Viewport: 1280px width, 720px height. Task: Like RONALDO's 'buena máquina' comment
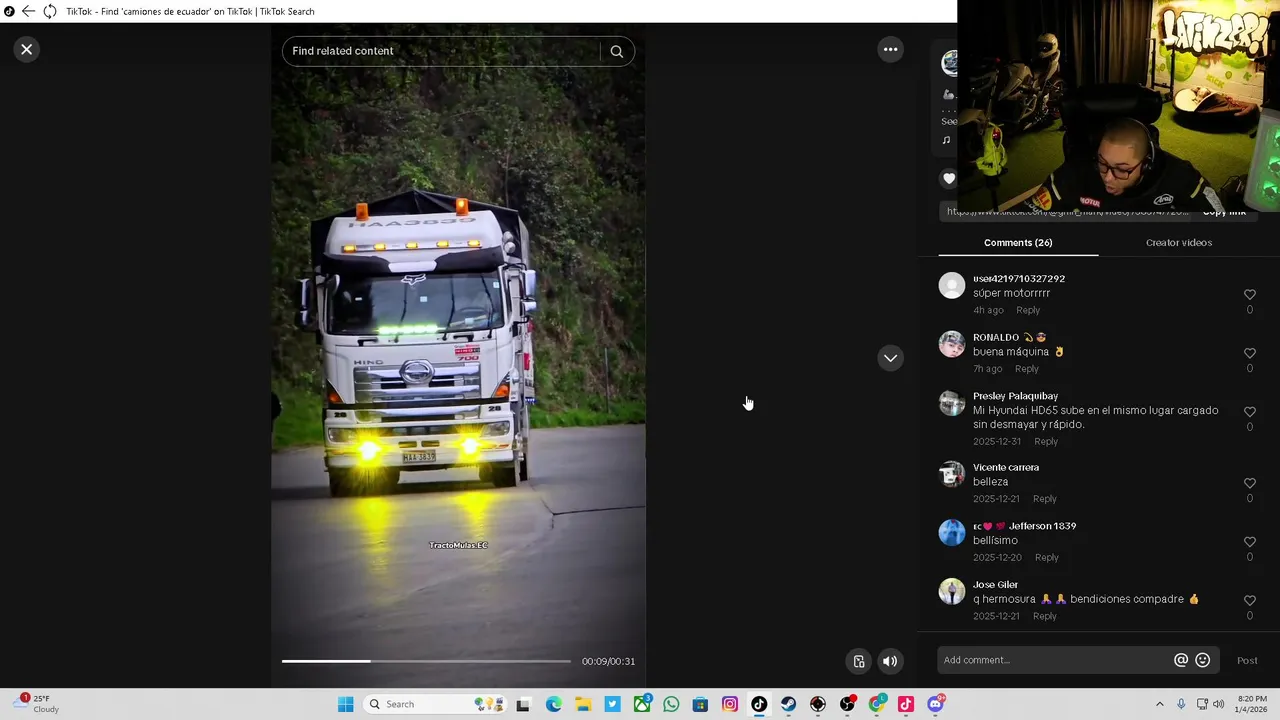1249,353
